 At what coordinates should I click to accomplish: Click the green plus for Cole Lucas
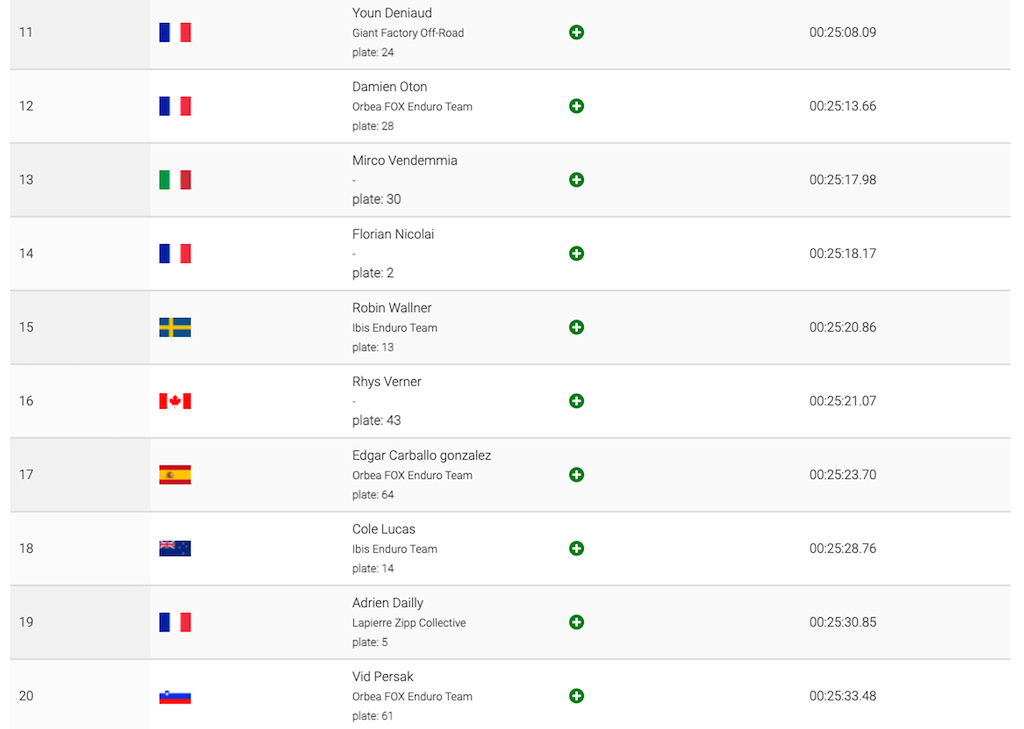coord(576,549)
